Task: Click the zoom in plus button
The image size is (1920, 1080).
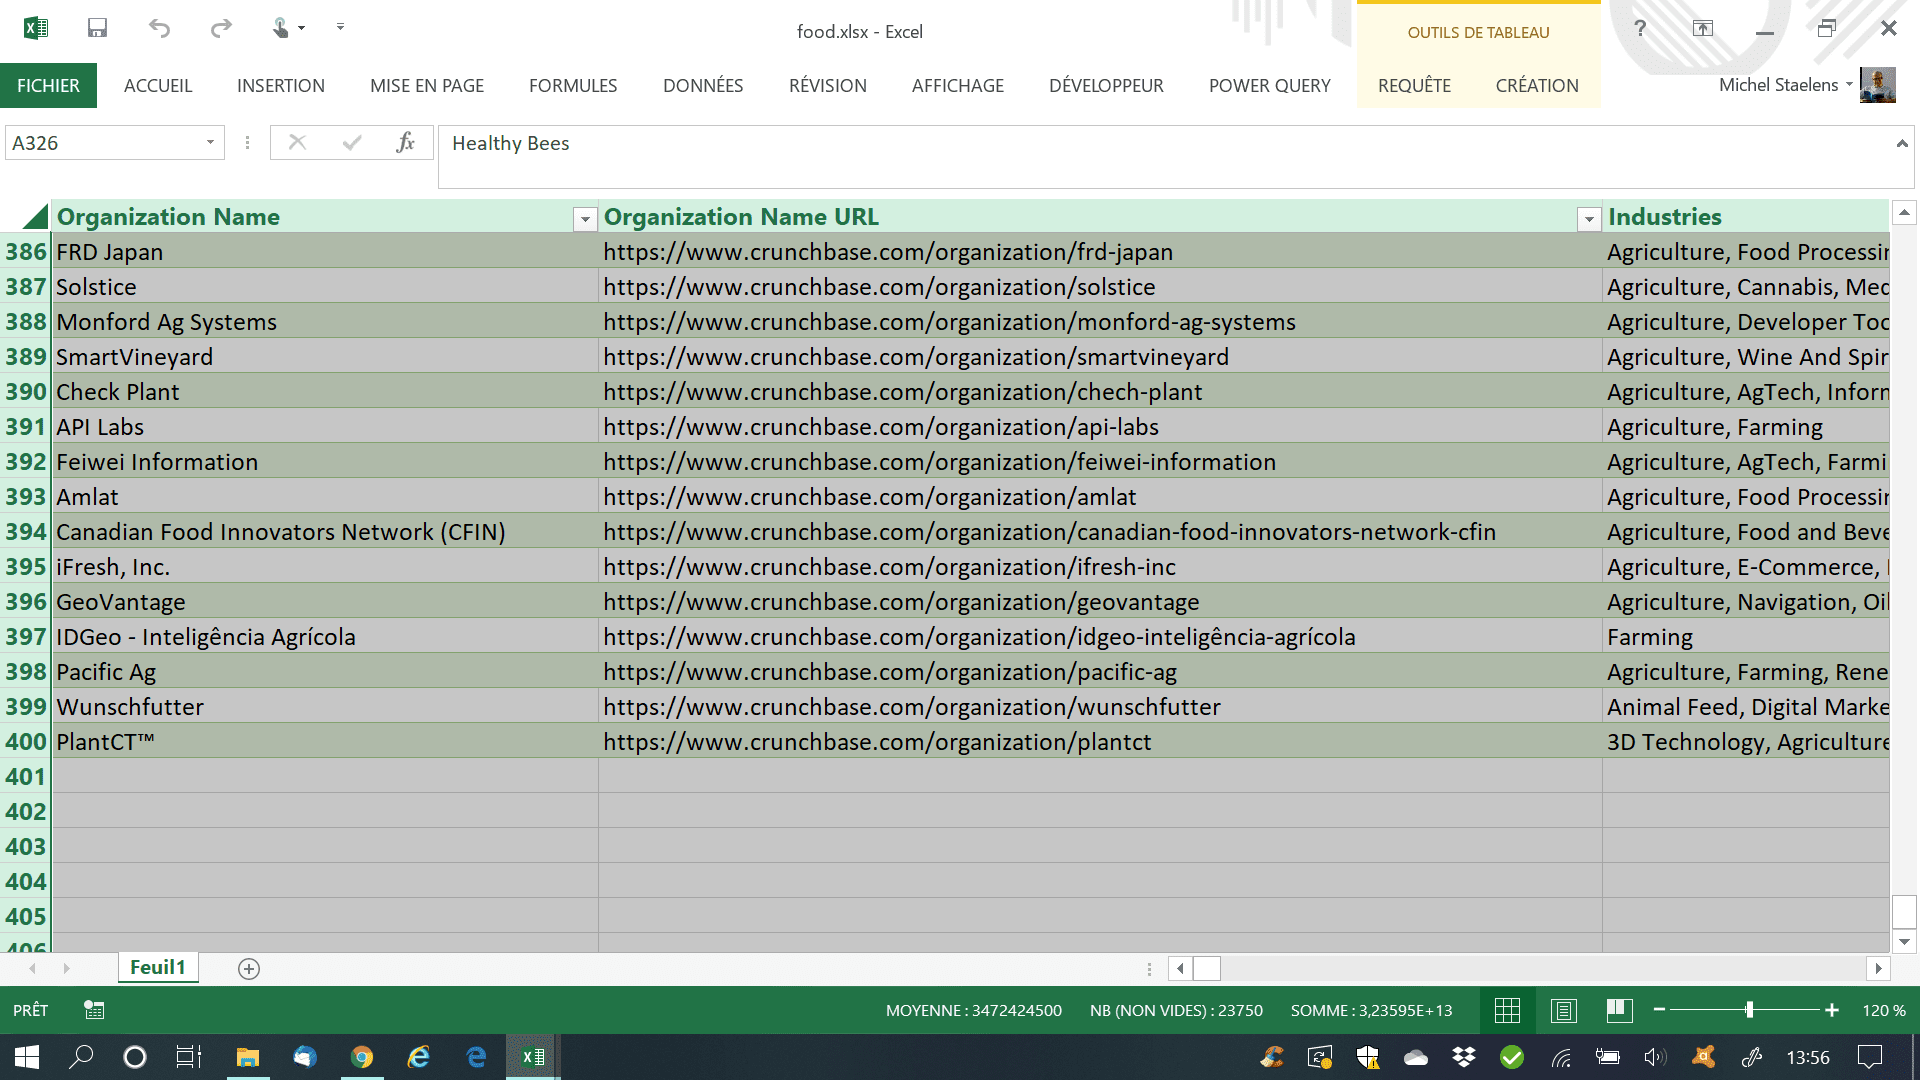Action: tap(1832, 1010)
